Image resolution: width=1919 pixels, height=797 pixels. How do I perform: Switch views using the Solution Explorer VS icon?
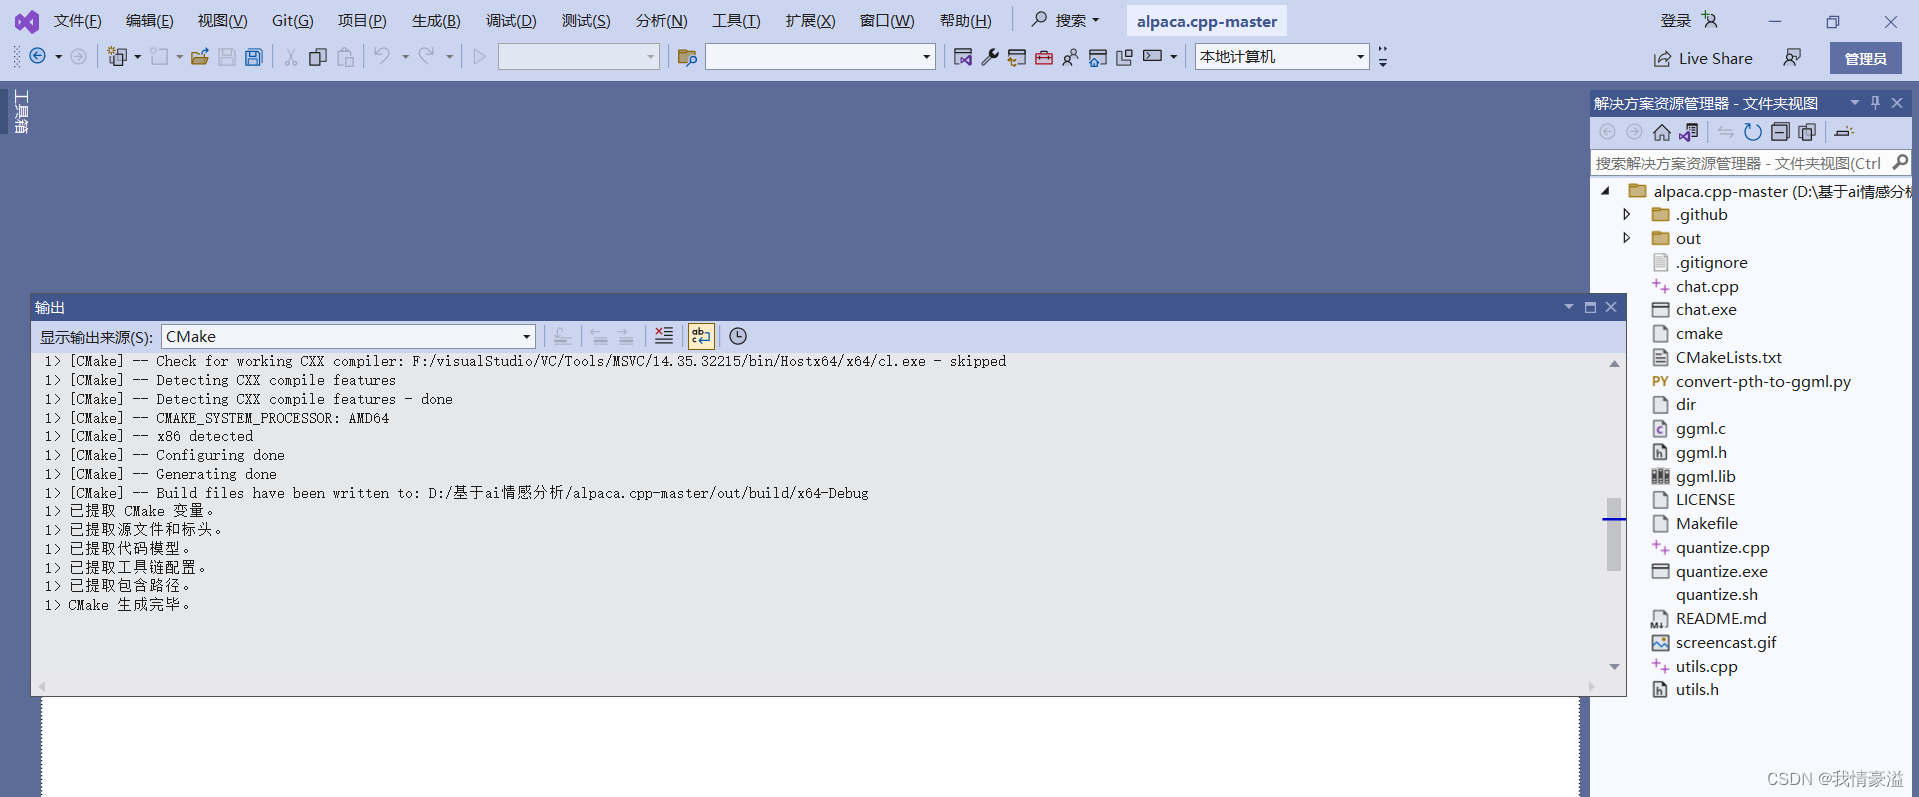tap(1689, 132)
